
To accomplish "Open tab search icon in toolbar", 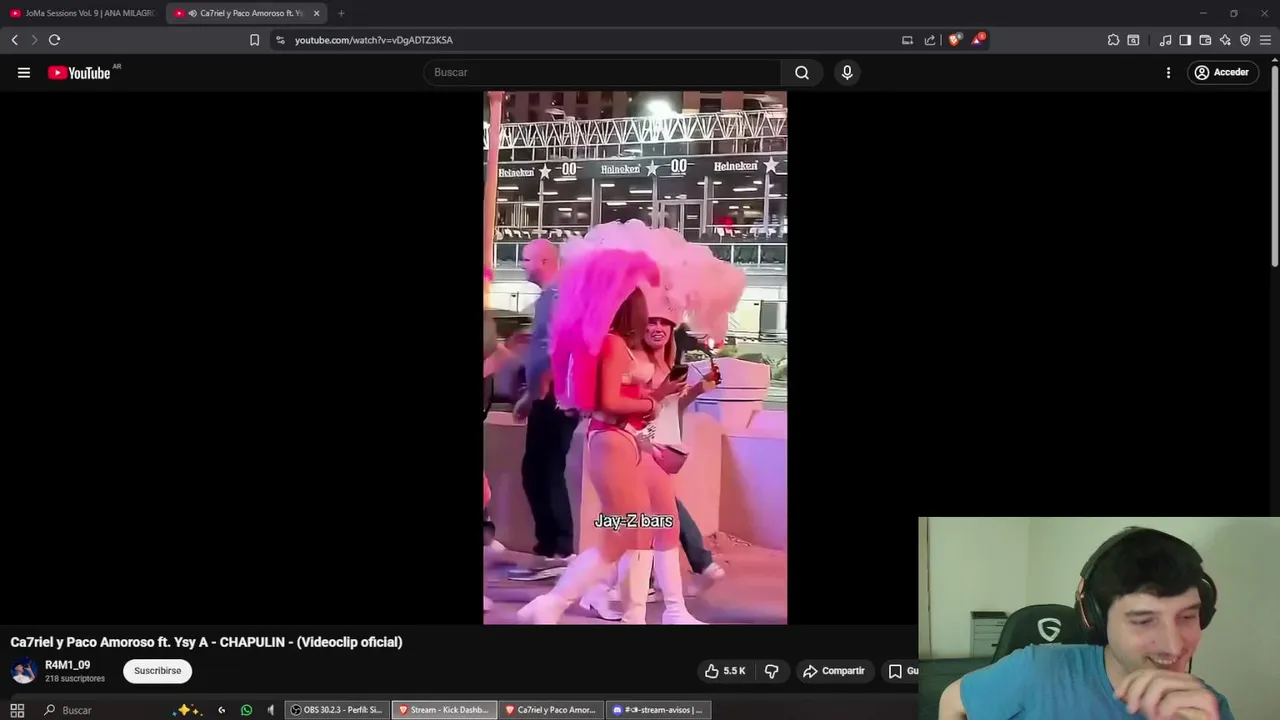I will (x=1133, y=40).
